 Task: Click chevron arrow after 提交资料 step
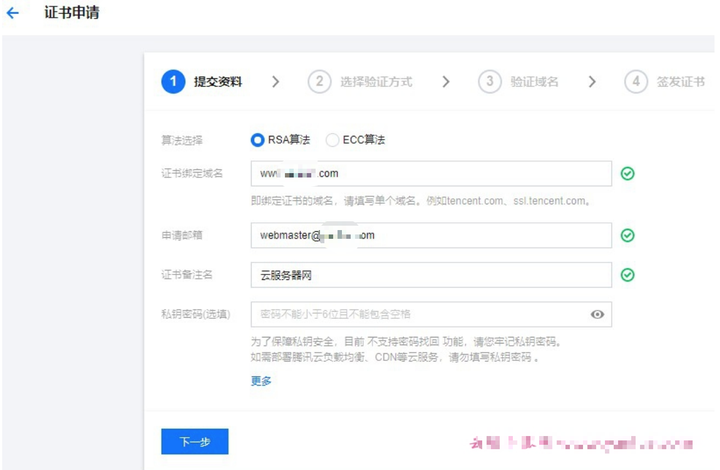tap(276, 82)
